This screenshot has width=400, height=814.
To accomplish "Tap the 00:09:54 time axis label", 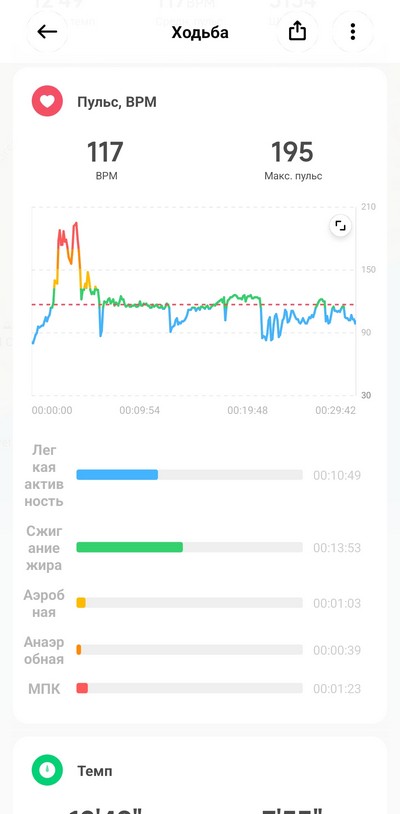I will click(x=140, y=411).
